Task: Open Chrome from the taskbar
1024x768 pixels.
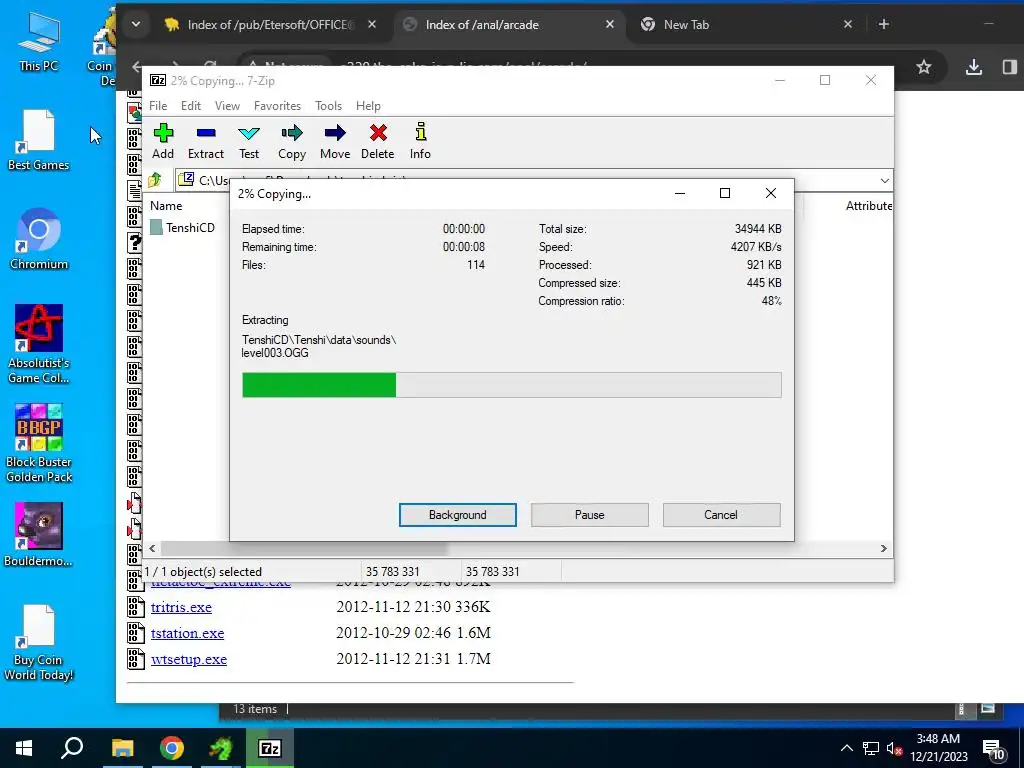Action: pyautogui.click(x=172, y=748)
